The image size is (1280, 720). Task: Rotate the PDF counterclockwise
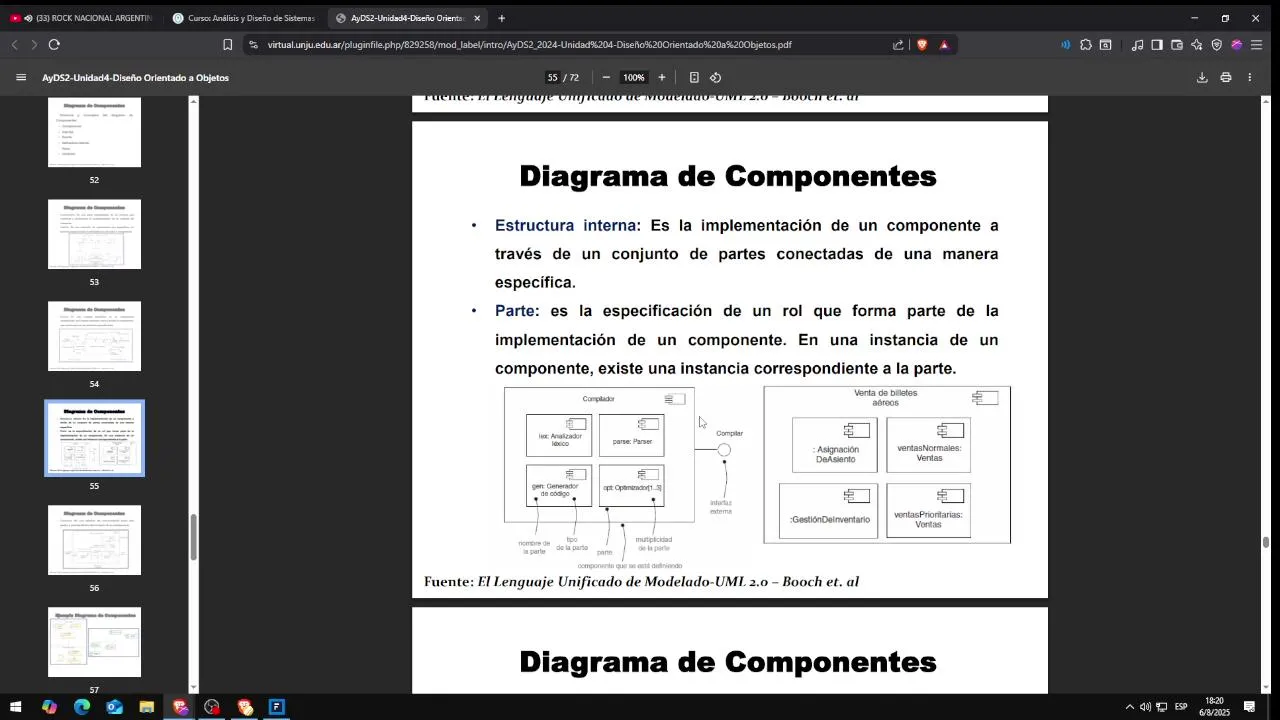(x=716, y=77)
